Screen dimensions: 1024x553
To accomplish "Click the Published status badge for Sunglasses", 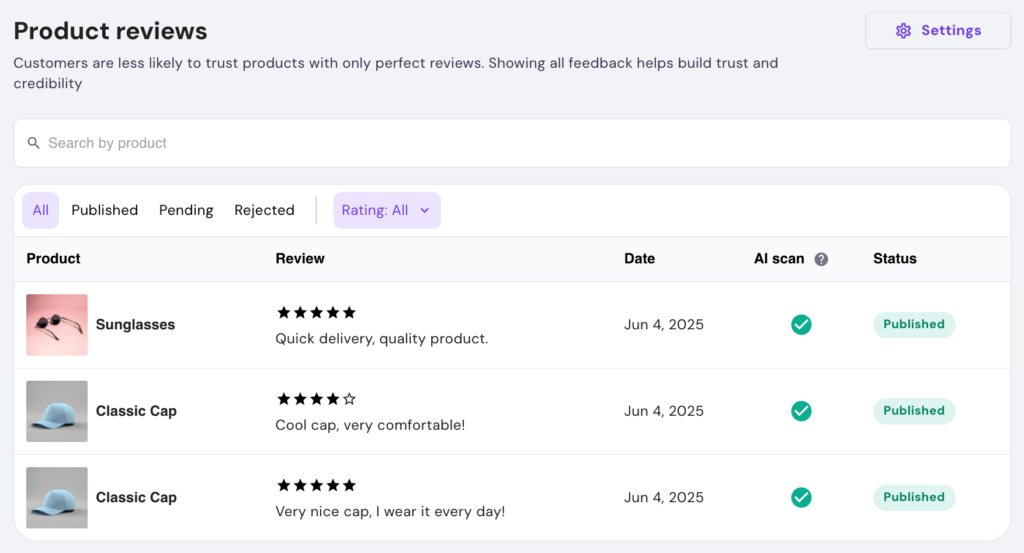I will click(913, 324).
